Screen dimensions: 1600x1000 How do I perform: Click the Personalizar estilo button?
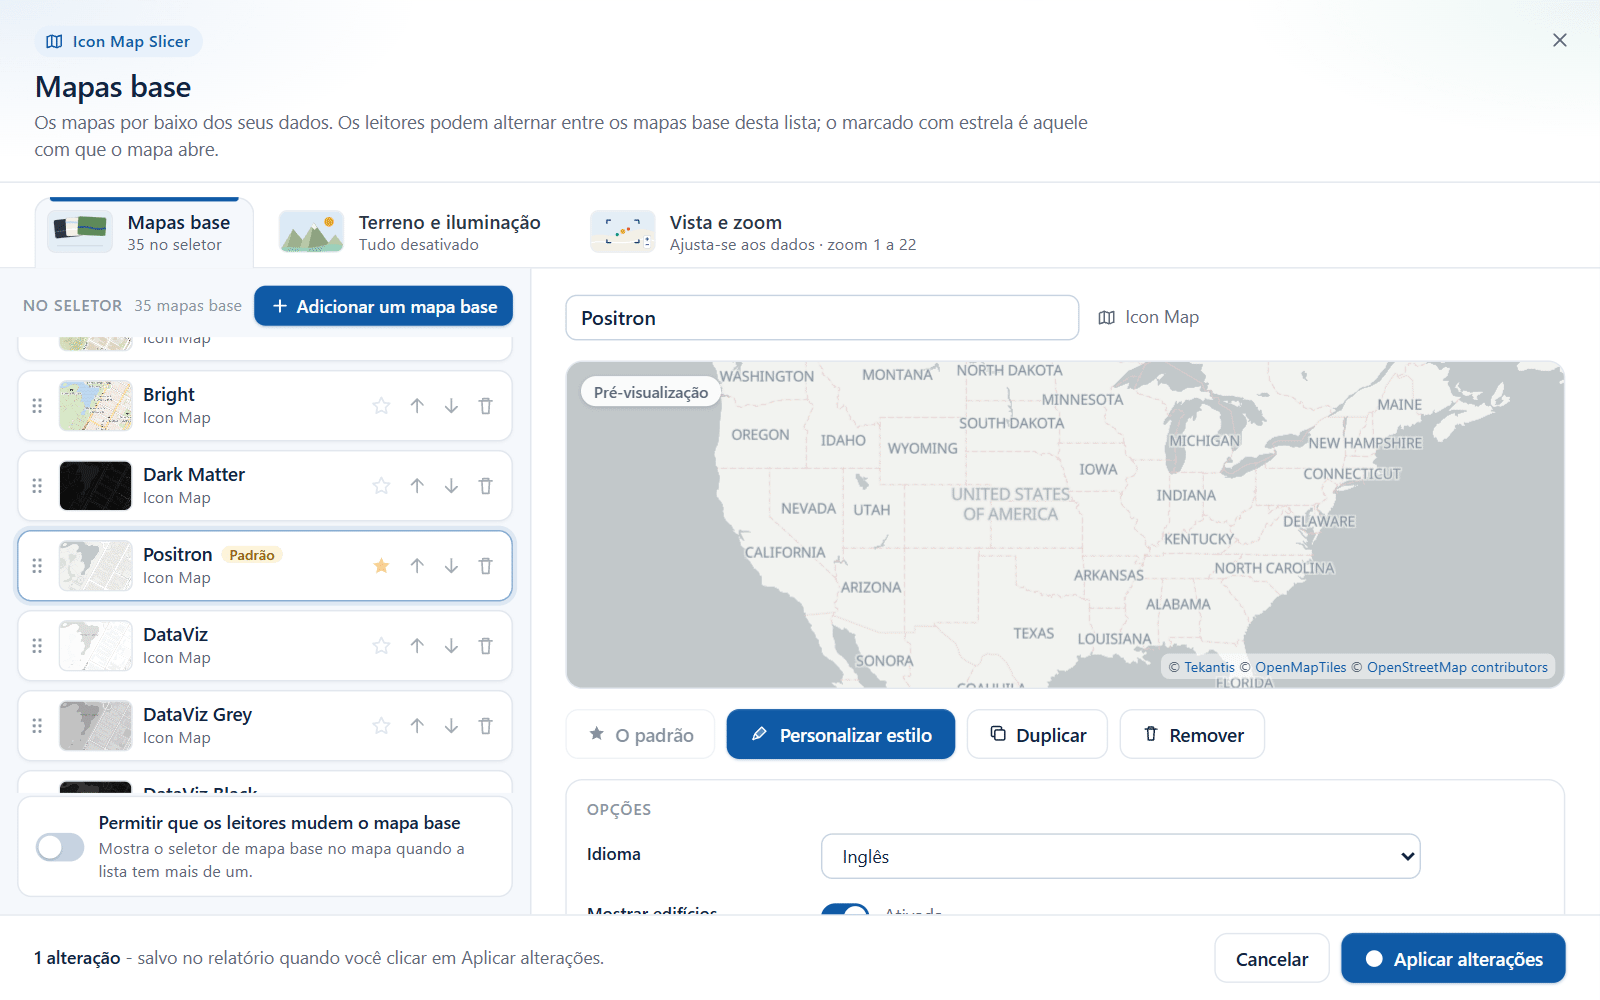[841, 735]
